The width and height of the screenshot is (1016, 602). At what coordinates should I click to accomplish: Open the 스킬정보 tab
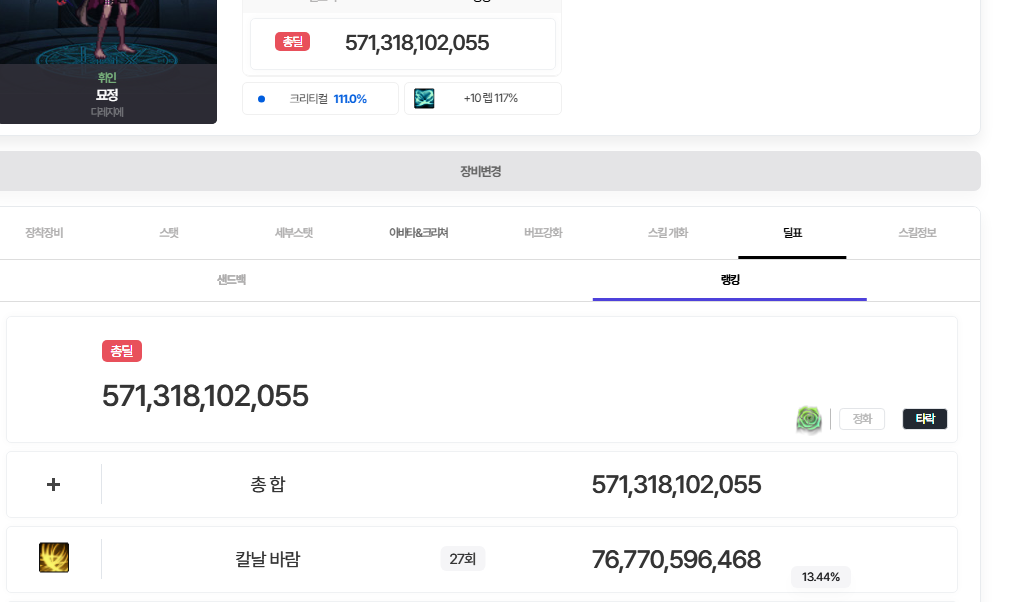tap(917, 233)
